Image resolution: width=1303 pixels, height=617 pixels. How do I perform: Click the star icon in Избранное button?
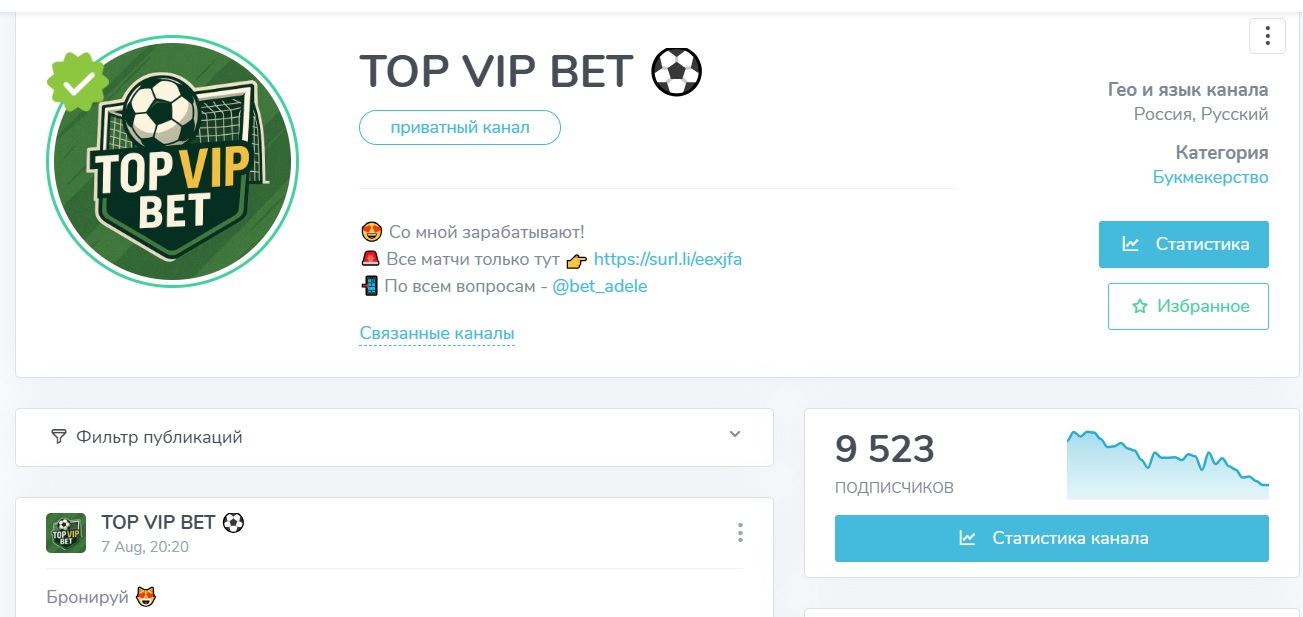click(1140, 306)
